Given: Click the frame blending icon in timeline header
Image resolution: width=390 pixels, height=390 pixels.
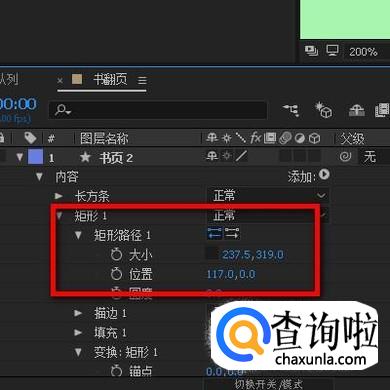Looking at the screenshot, I should 382,110.
